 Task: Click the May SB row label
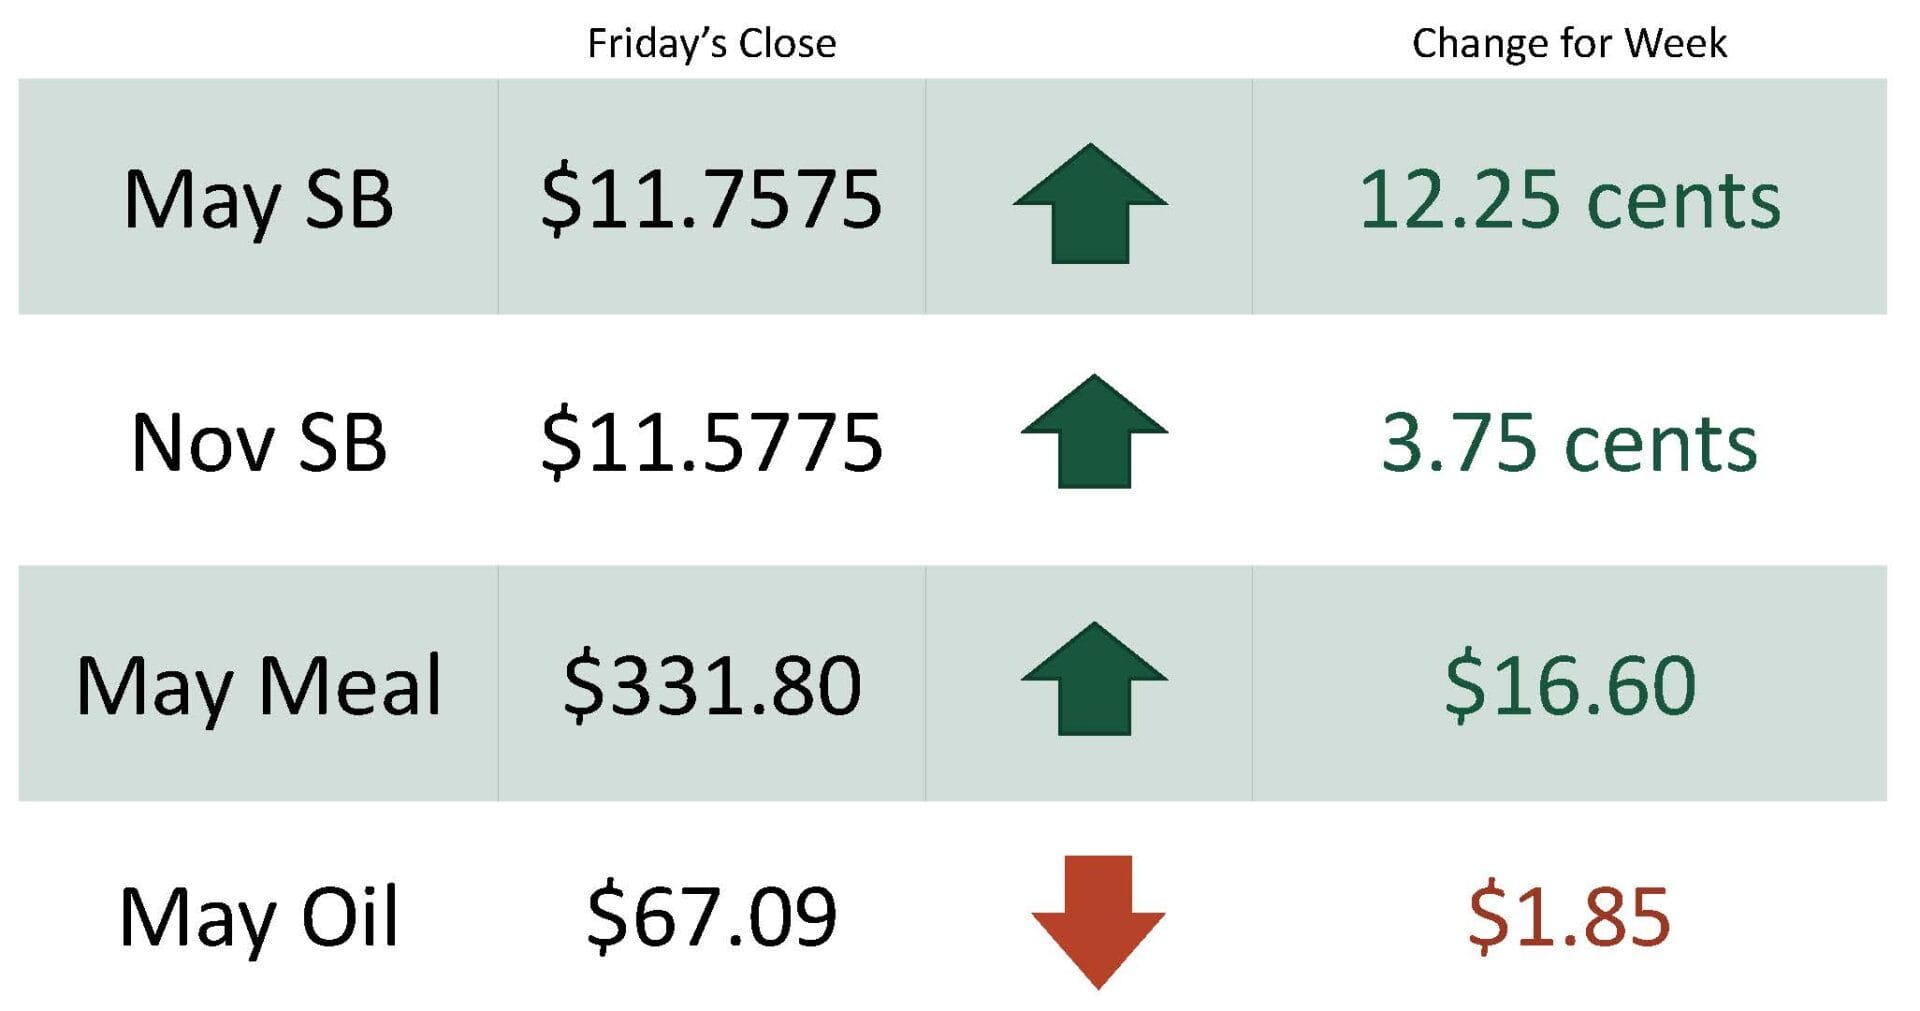(258, 199)
